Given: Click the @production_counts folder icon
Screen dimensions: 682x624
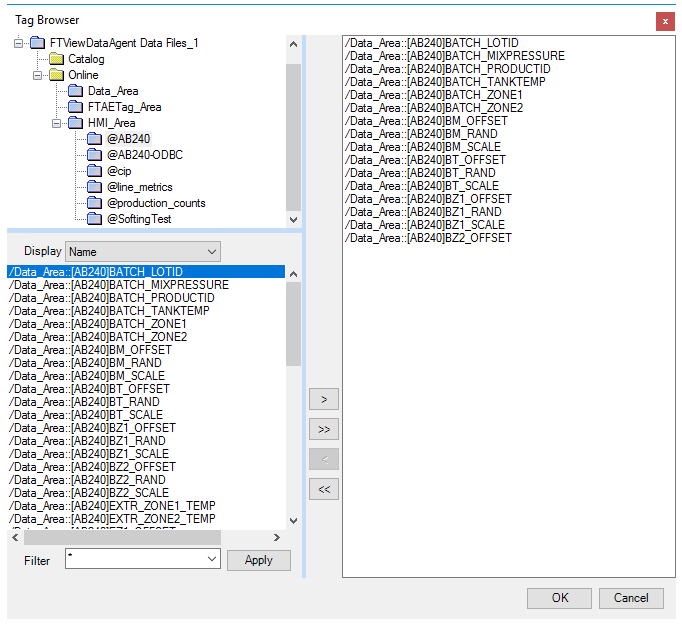Looking at the screenshot, I should point(94,204).
